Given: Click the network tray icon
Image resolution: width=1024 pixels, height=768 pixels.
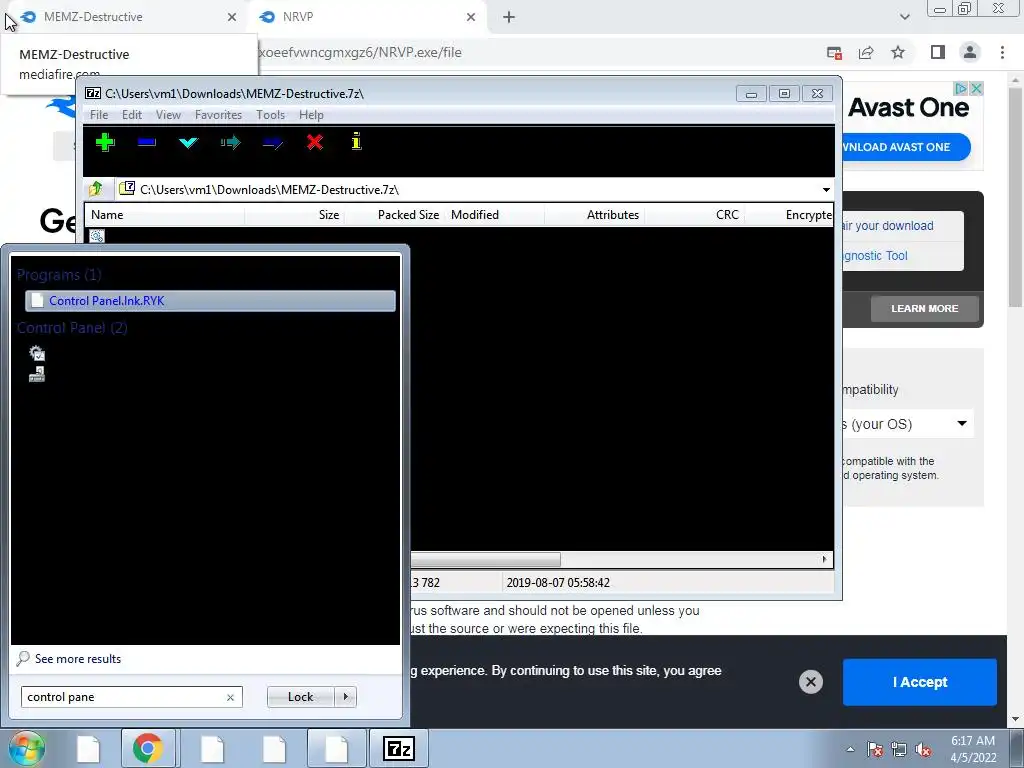Looking at the screenshot, I should tap(899, 750).
